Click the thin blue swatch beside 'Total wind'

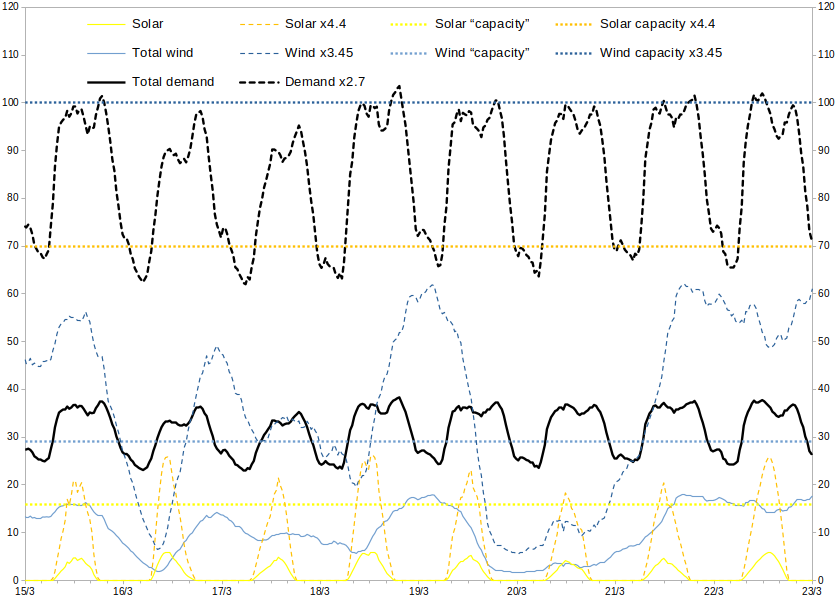(x=108, y=52)
